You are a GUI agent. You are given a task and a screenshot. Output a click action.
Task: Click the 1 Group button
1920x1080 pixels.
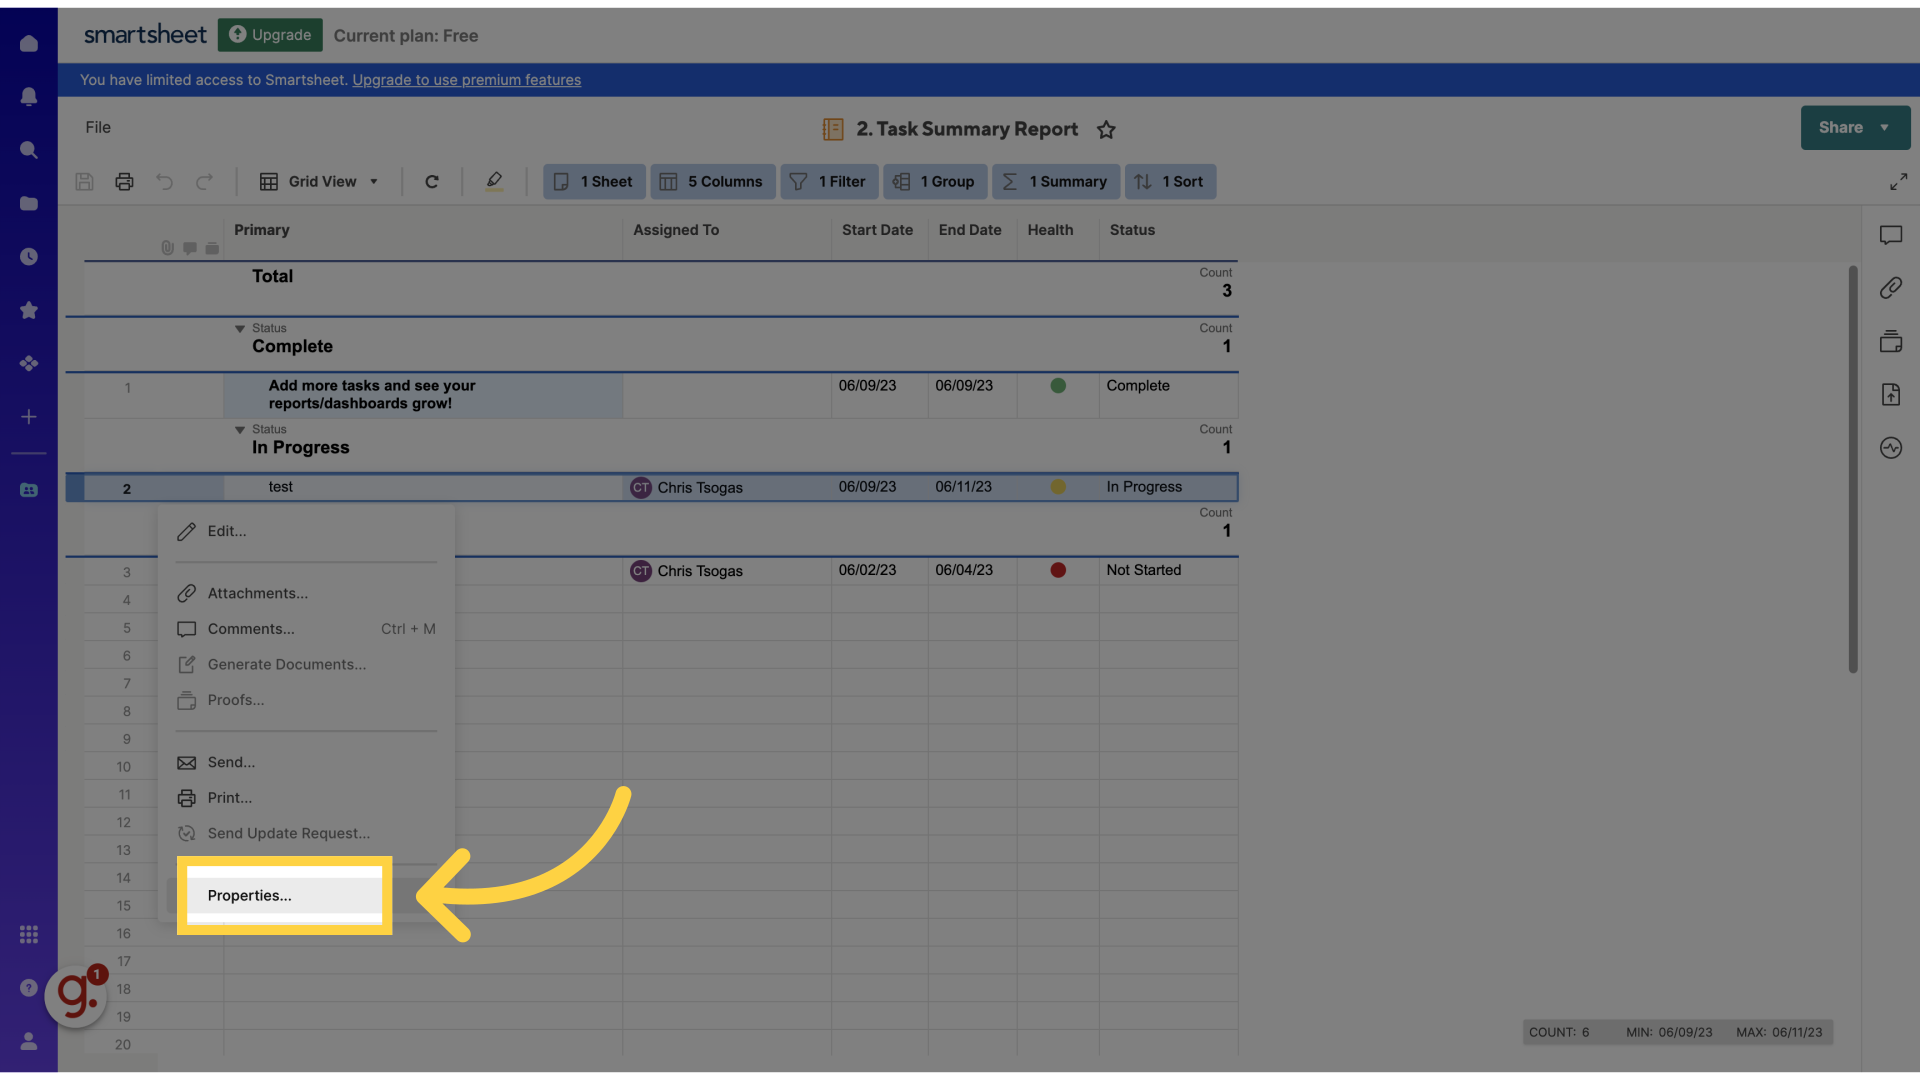(935, 181)
